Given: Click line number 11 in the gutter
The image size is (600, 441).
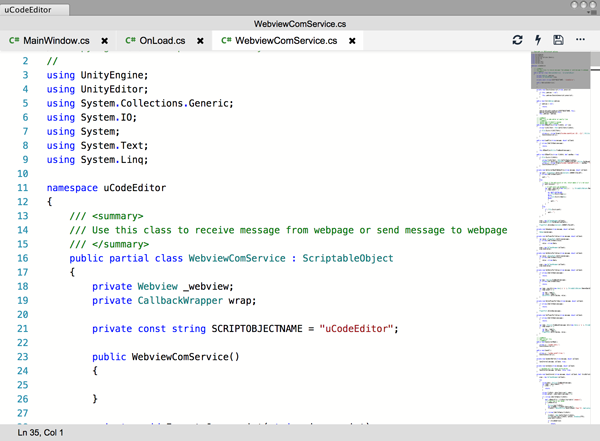Looking at the screenshot, I should tap(23, 188).
